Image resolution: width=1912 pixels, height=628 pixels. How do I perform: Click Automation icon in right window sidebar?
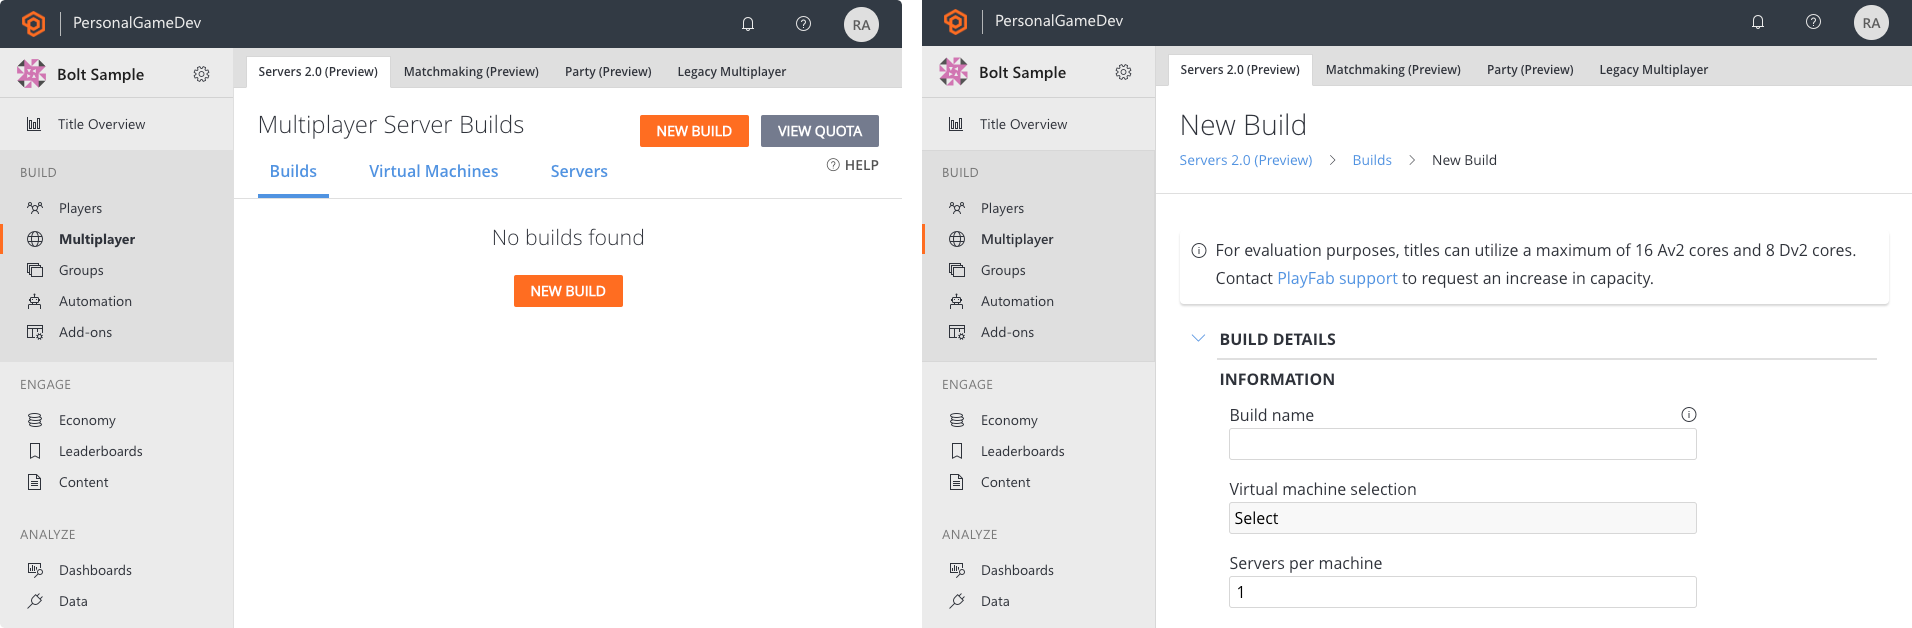[957, 301]
